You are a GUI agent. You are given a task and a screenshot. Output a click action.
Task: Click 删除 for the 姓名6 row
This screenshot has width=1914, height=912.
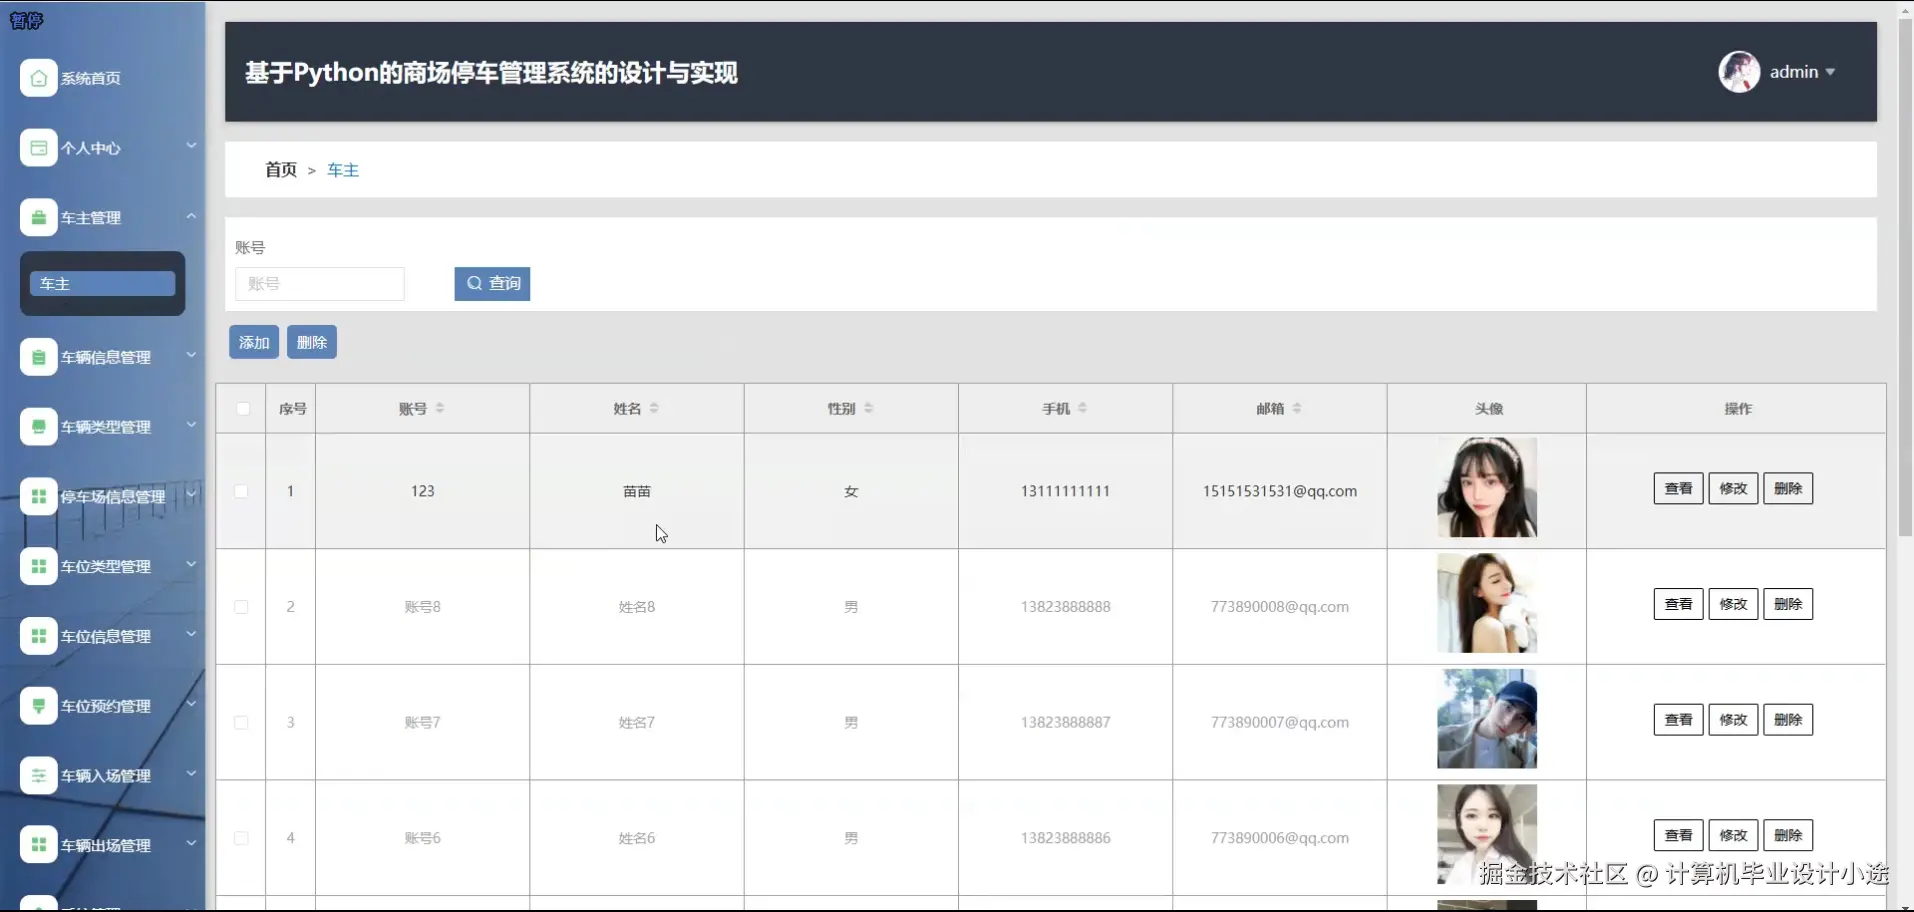point(1788,835)
